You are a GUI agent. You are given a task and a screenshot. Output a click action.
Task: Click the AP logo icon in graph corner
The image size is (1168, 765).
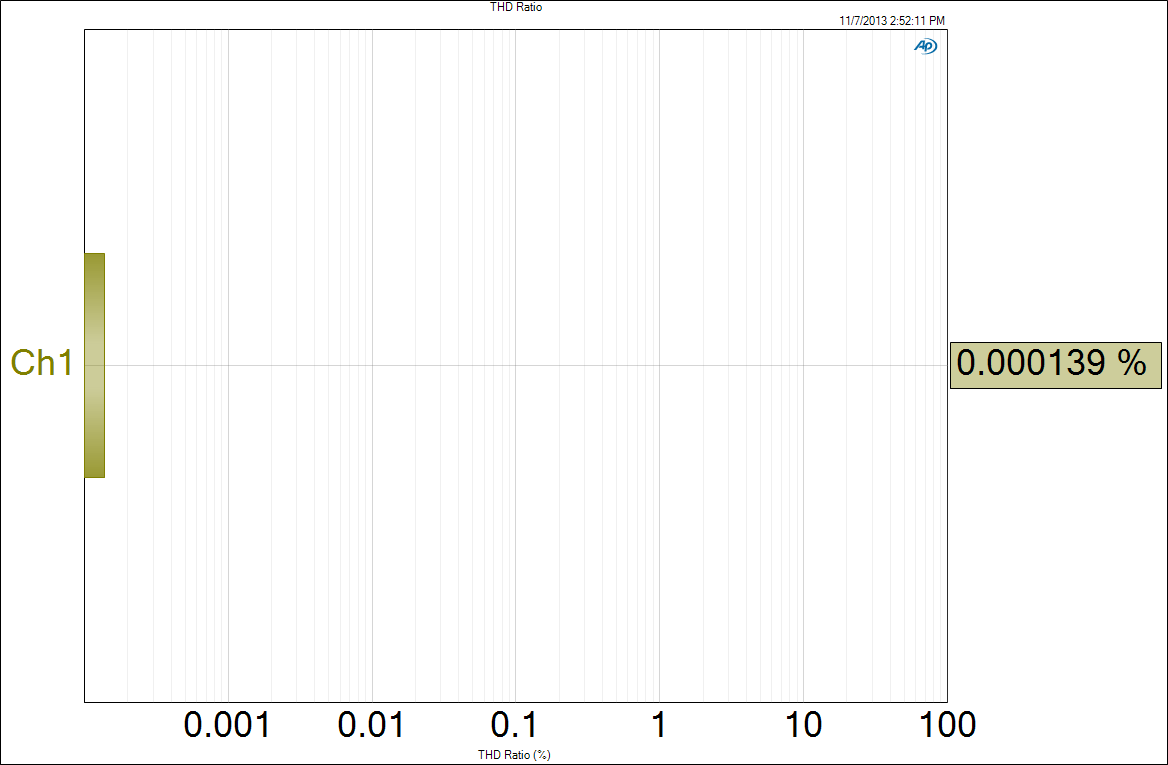point(925,46)
